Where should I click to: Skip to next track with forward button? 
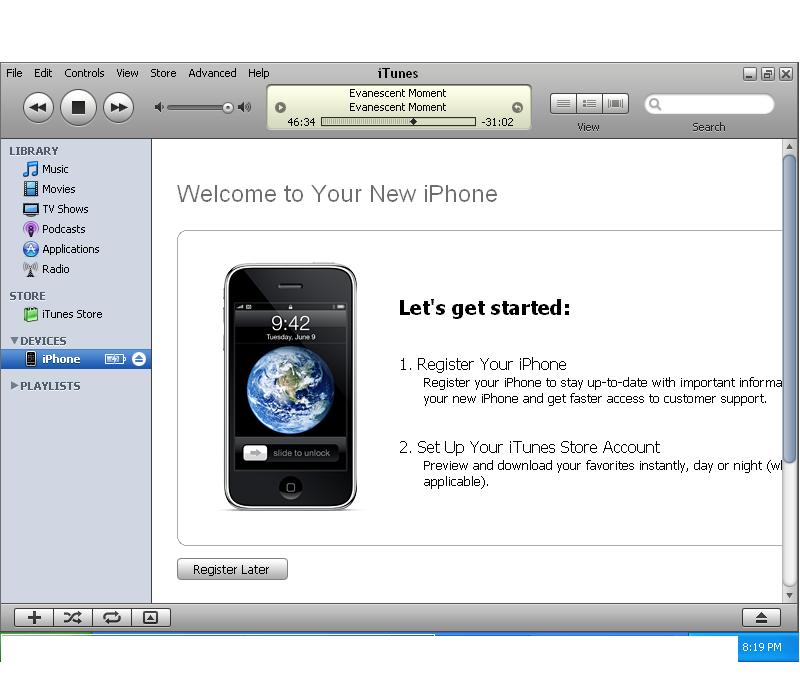(x=118, y=107)
